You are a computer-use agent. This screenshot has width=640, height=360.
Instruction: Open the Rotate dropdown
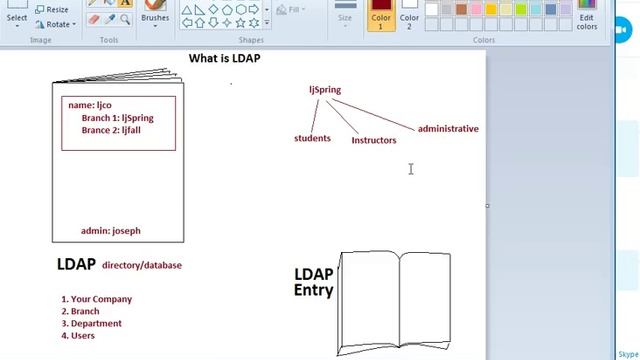(56, 24)
